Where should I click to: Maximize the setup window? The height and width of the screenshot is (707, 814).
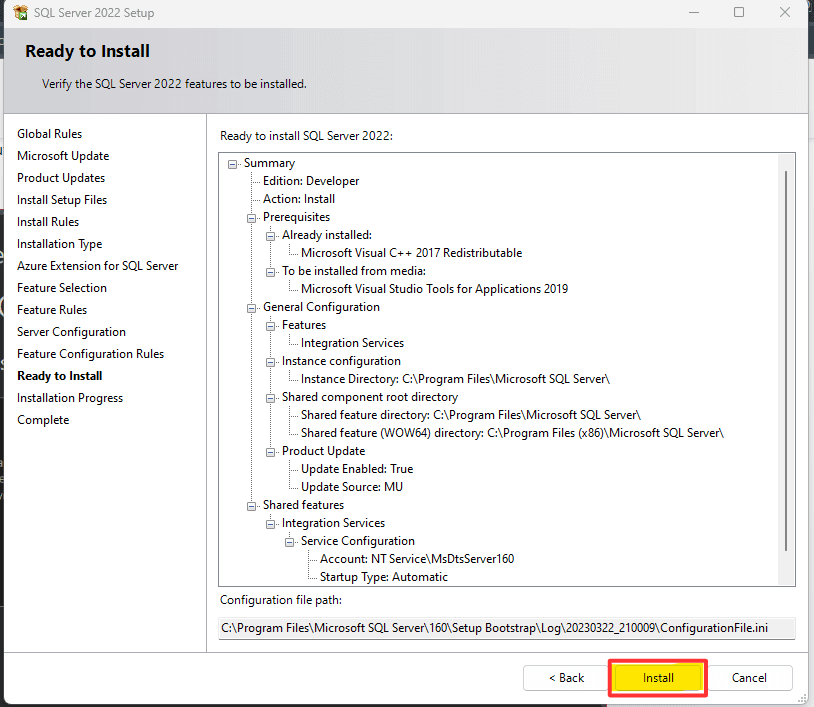[739, 12]
